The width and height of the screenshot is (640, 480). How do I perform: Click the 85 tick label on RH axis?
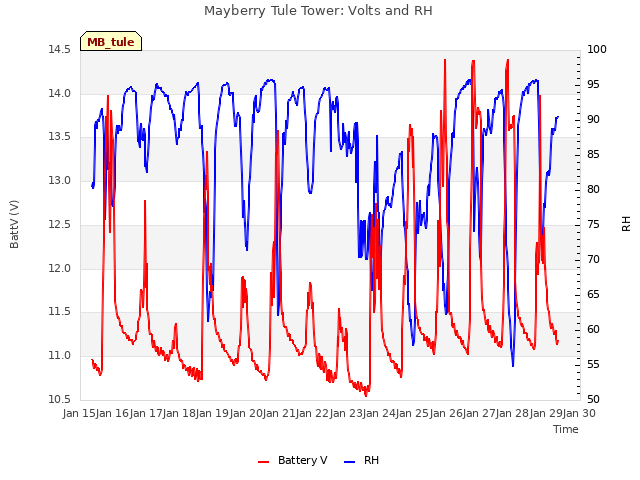pos(593,155)
